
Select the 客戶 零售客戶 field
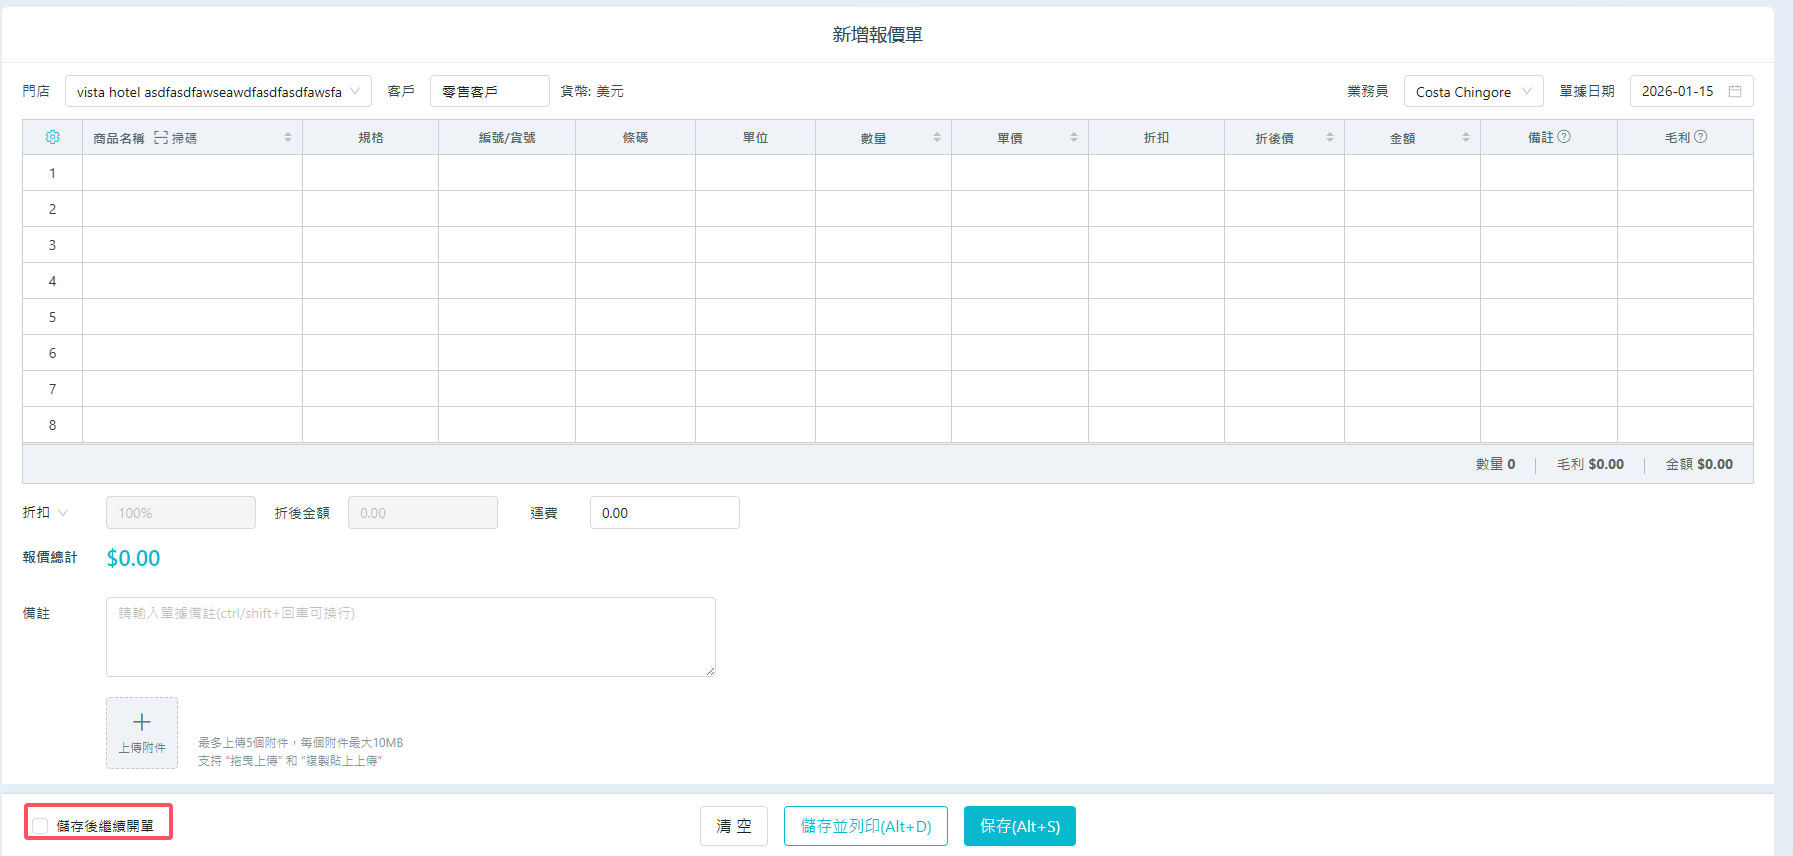click(x=489, y=91)
